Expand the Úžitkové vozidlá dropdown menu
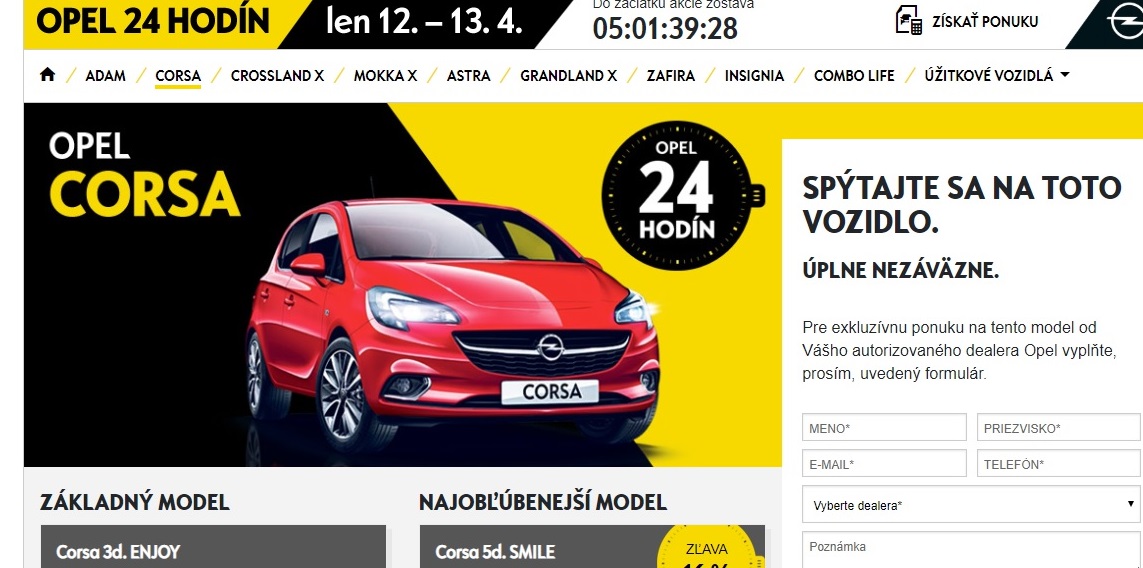 (x=996, y=75)
